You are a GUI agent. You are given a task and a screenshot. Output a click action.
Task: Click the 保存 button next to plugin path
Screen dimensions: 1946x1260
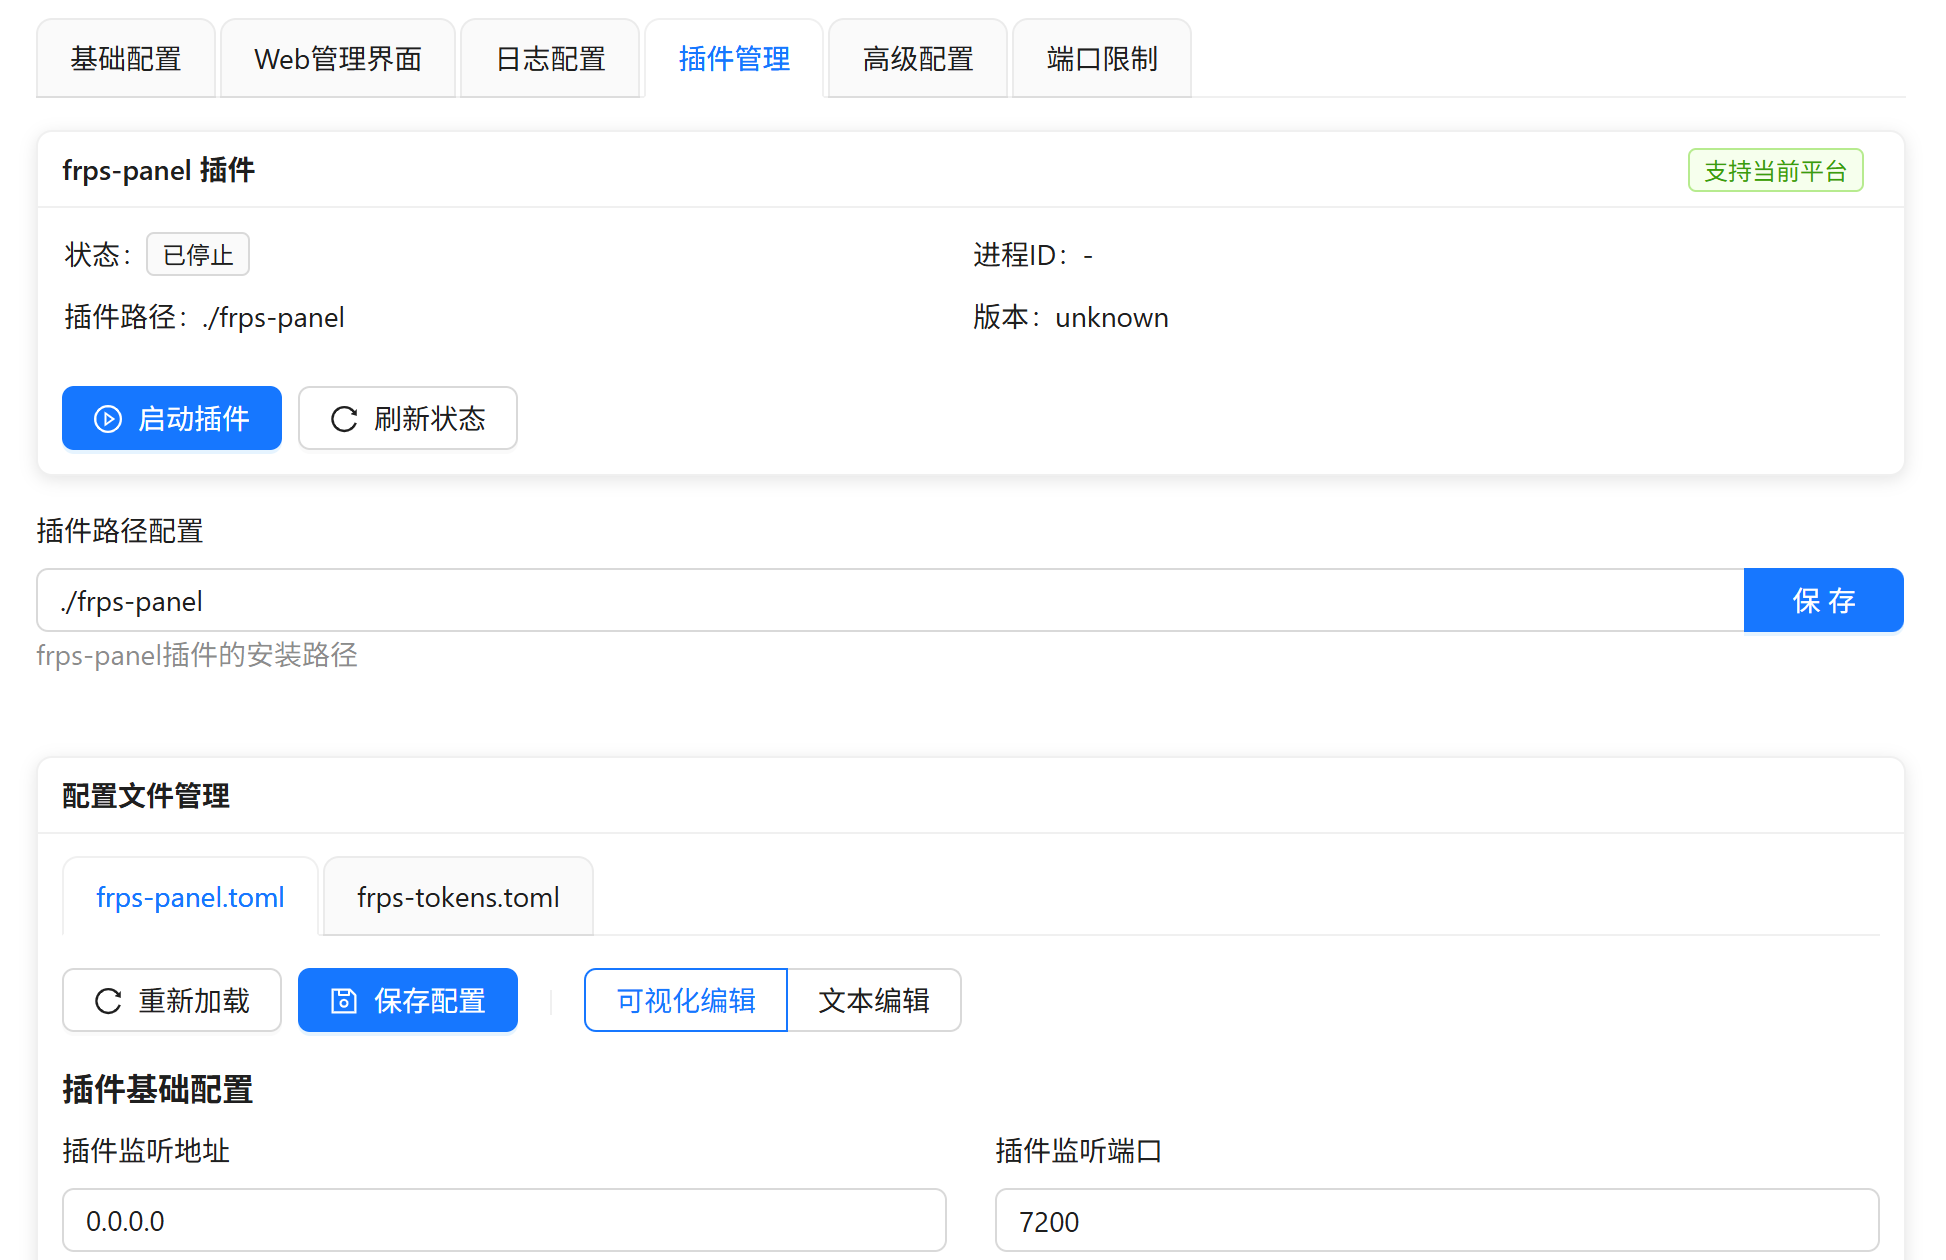click(1823, 600)
